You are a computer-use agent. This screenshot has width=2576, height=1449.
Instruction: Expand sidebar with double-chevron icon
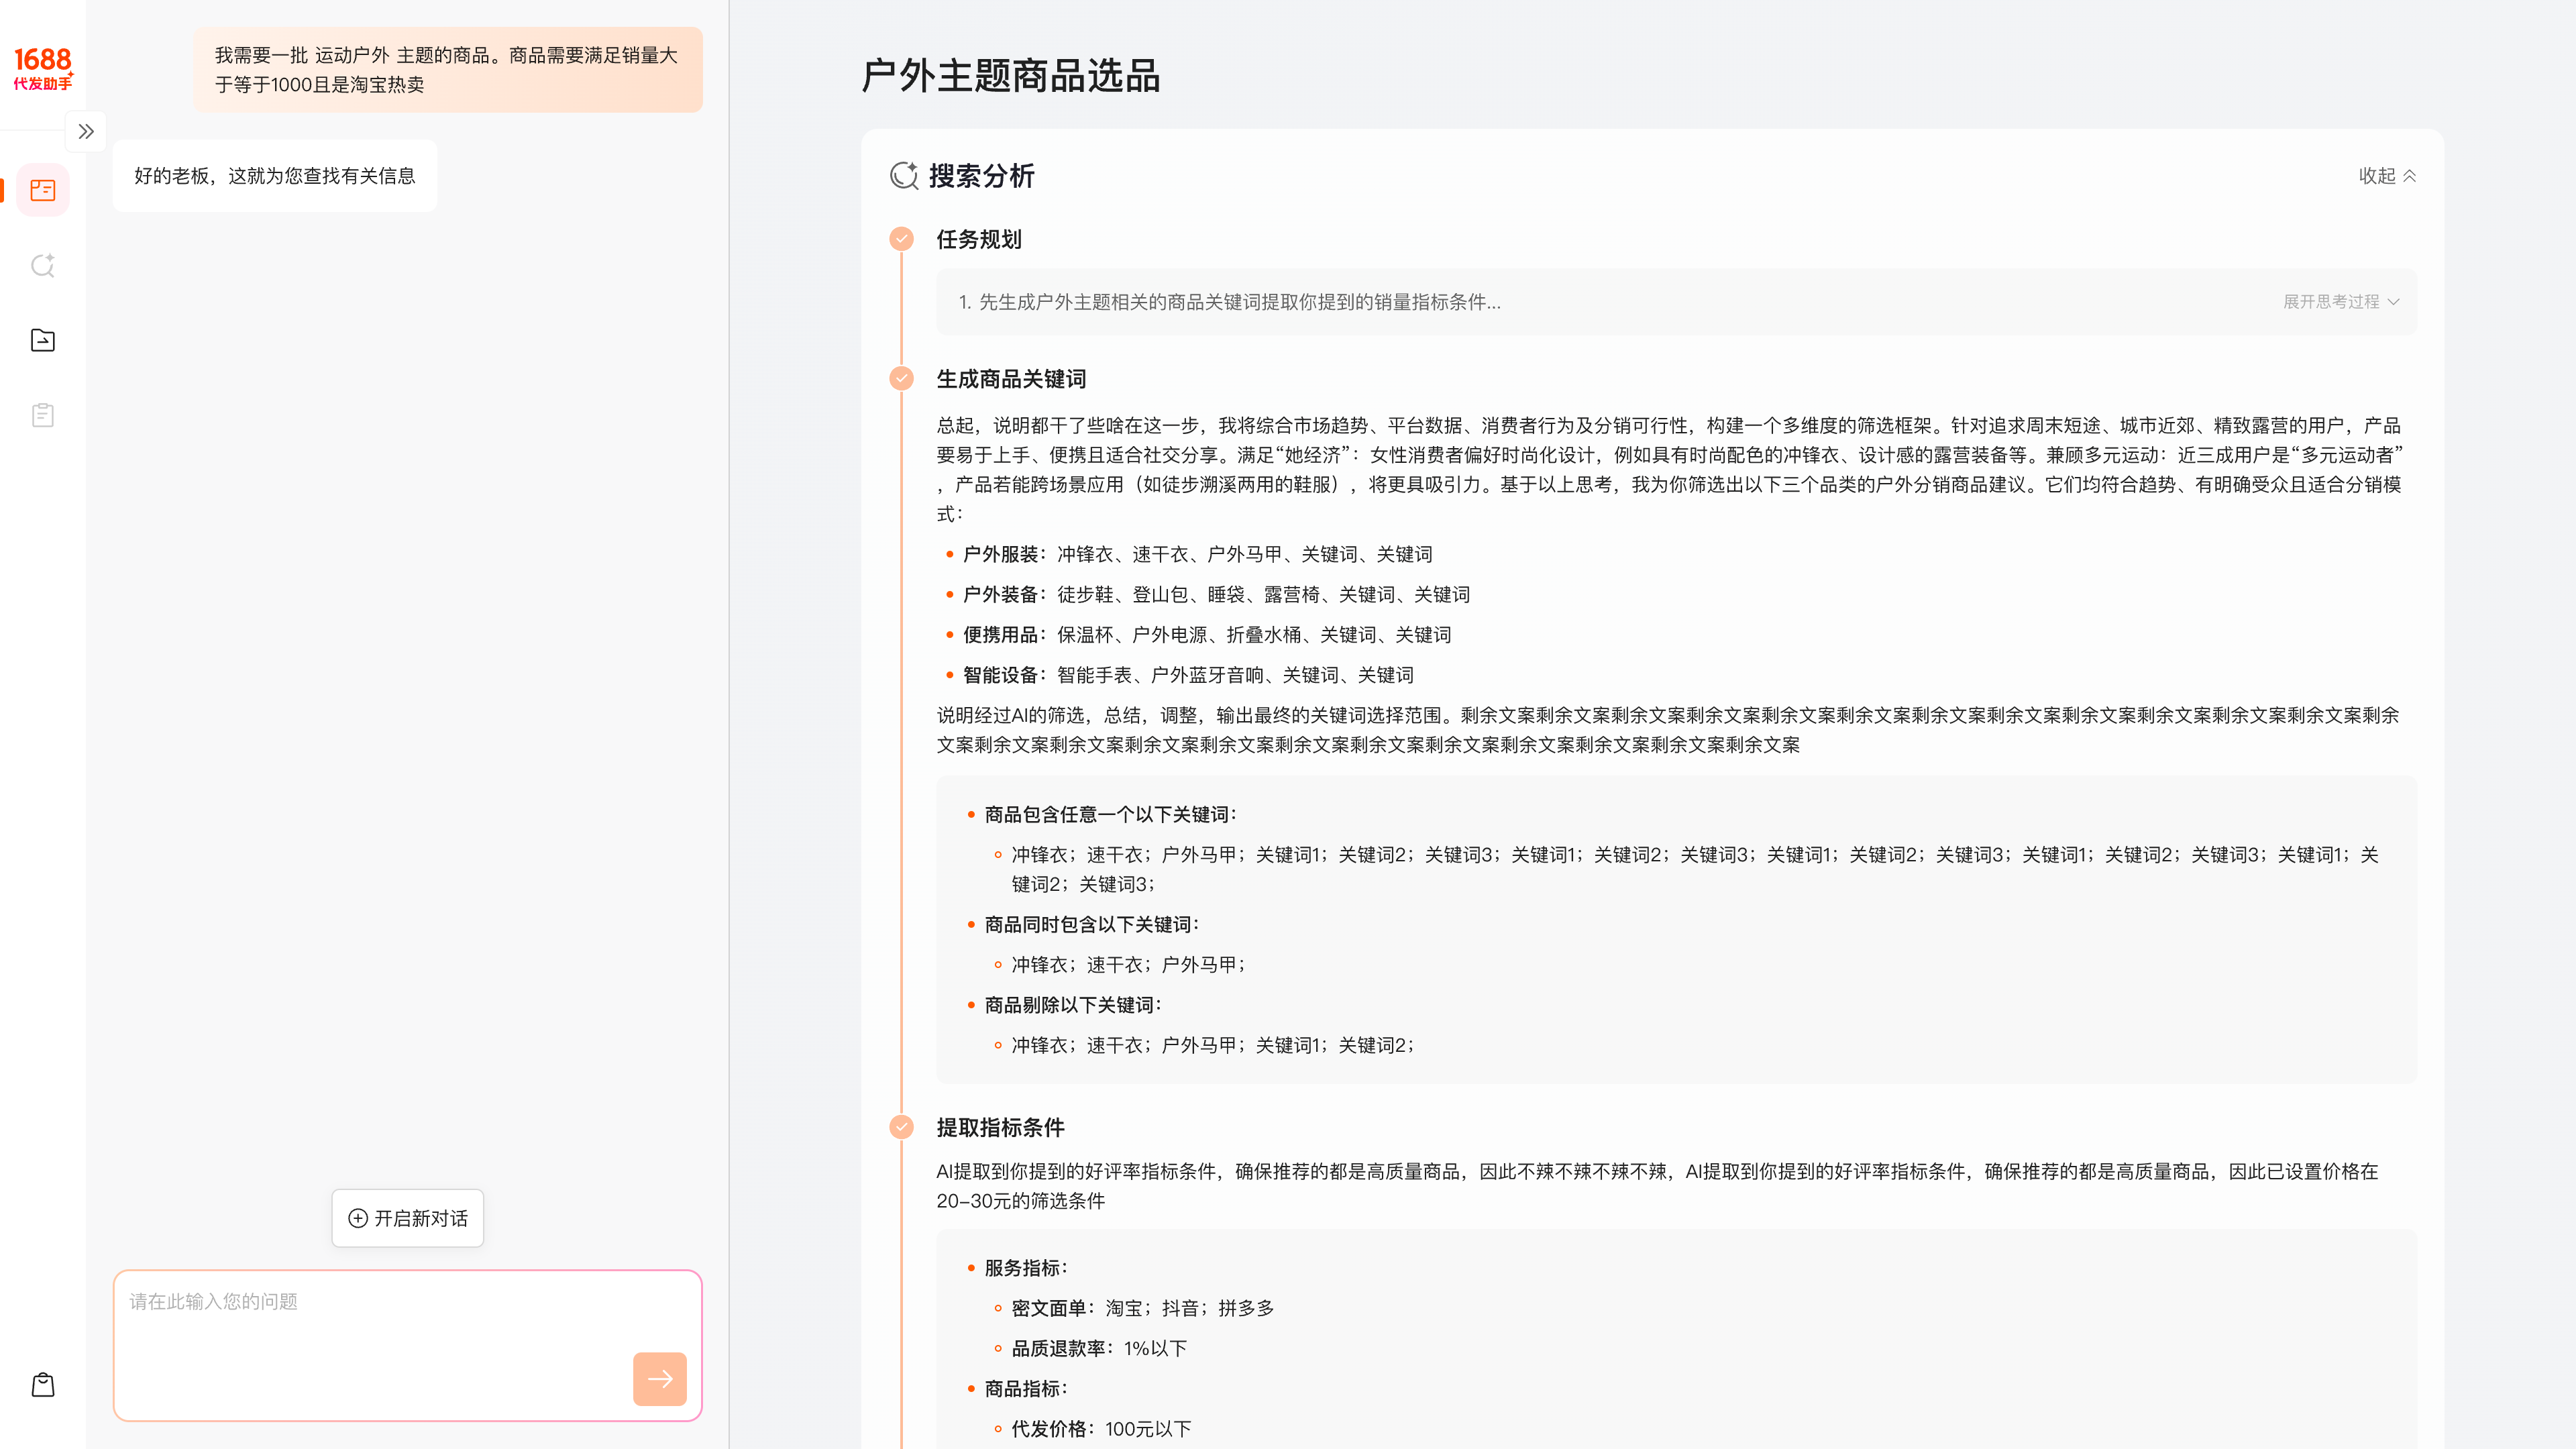click(86, 131)
